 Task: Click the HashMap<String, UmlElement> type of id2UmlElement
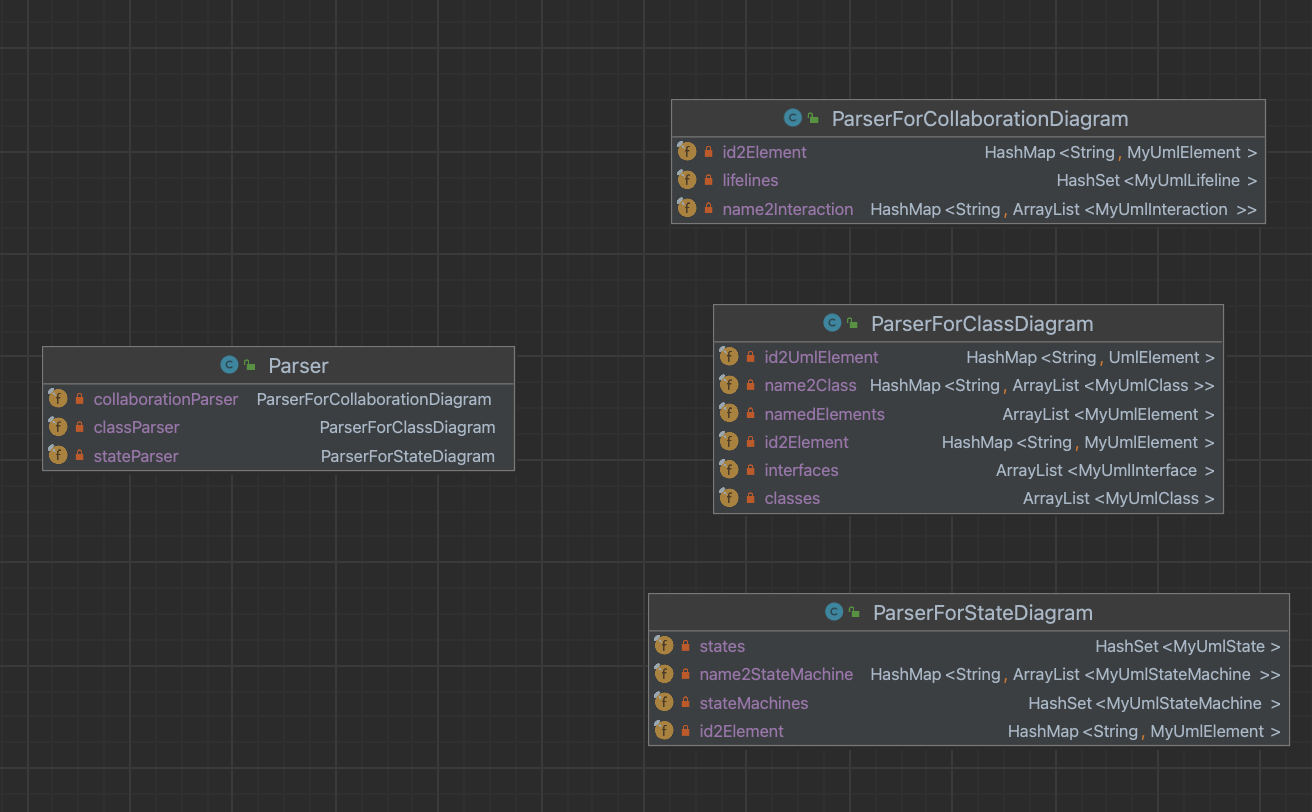[x=1091, y=357]
